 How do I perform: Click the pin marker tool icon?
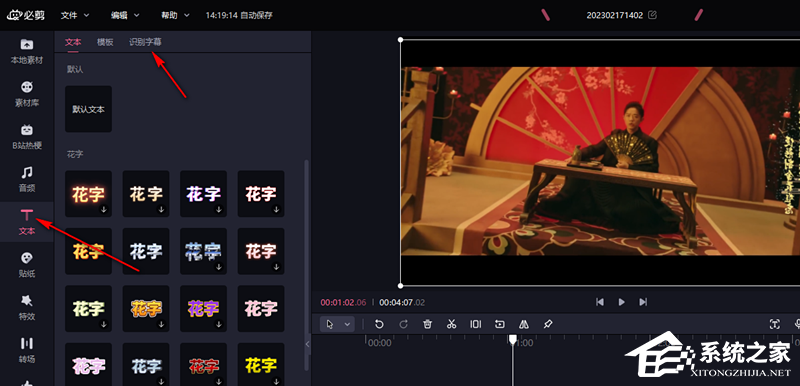(x=547, y=324)
